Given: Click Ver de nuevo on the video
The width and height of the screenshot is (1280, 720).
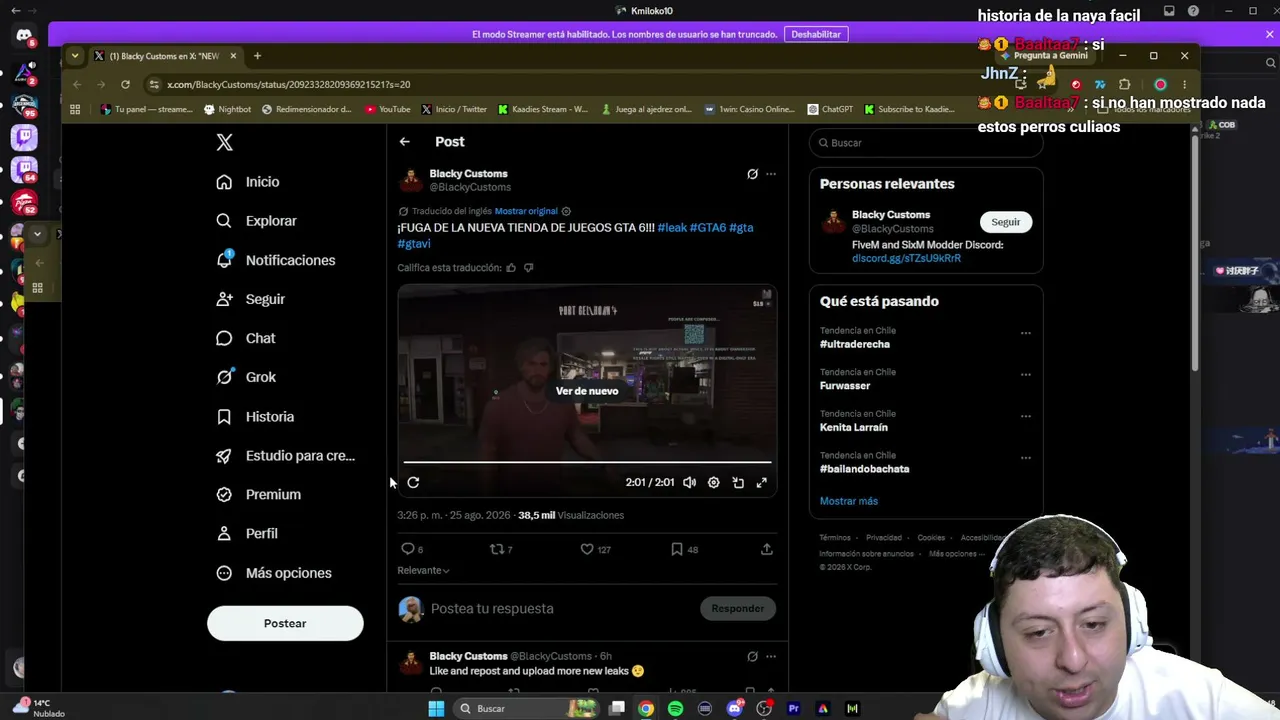Looking at the screenshot, I should click(587, 391).
